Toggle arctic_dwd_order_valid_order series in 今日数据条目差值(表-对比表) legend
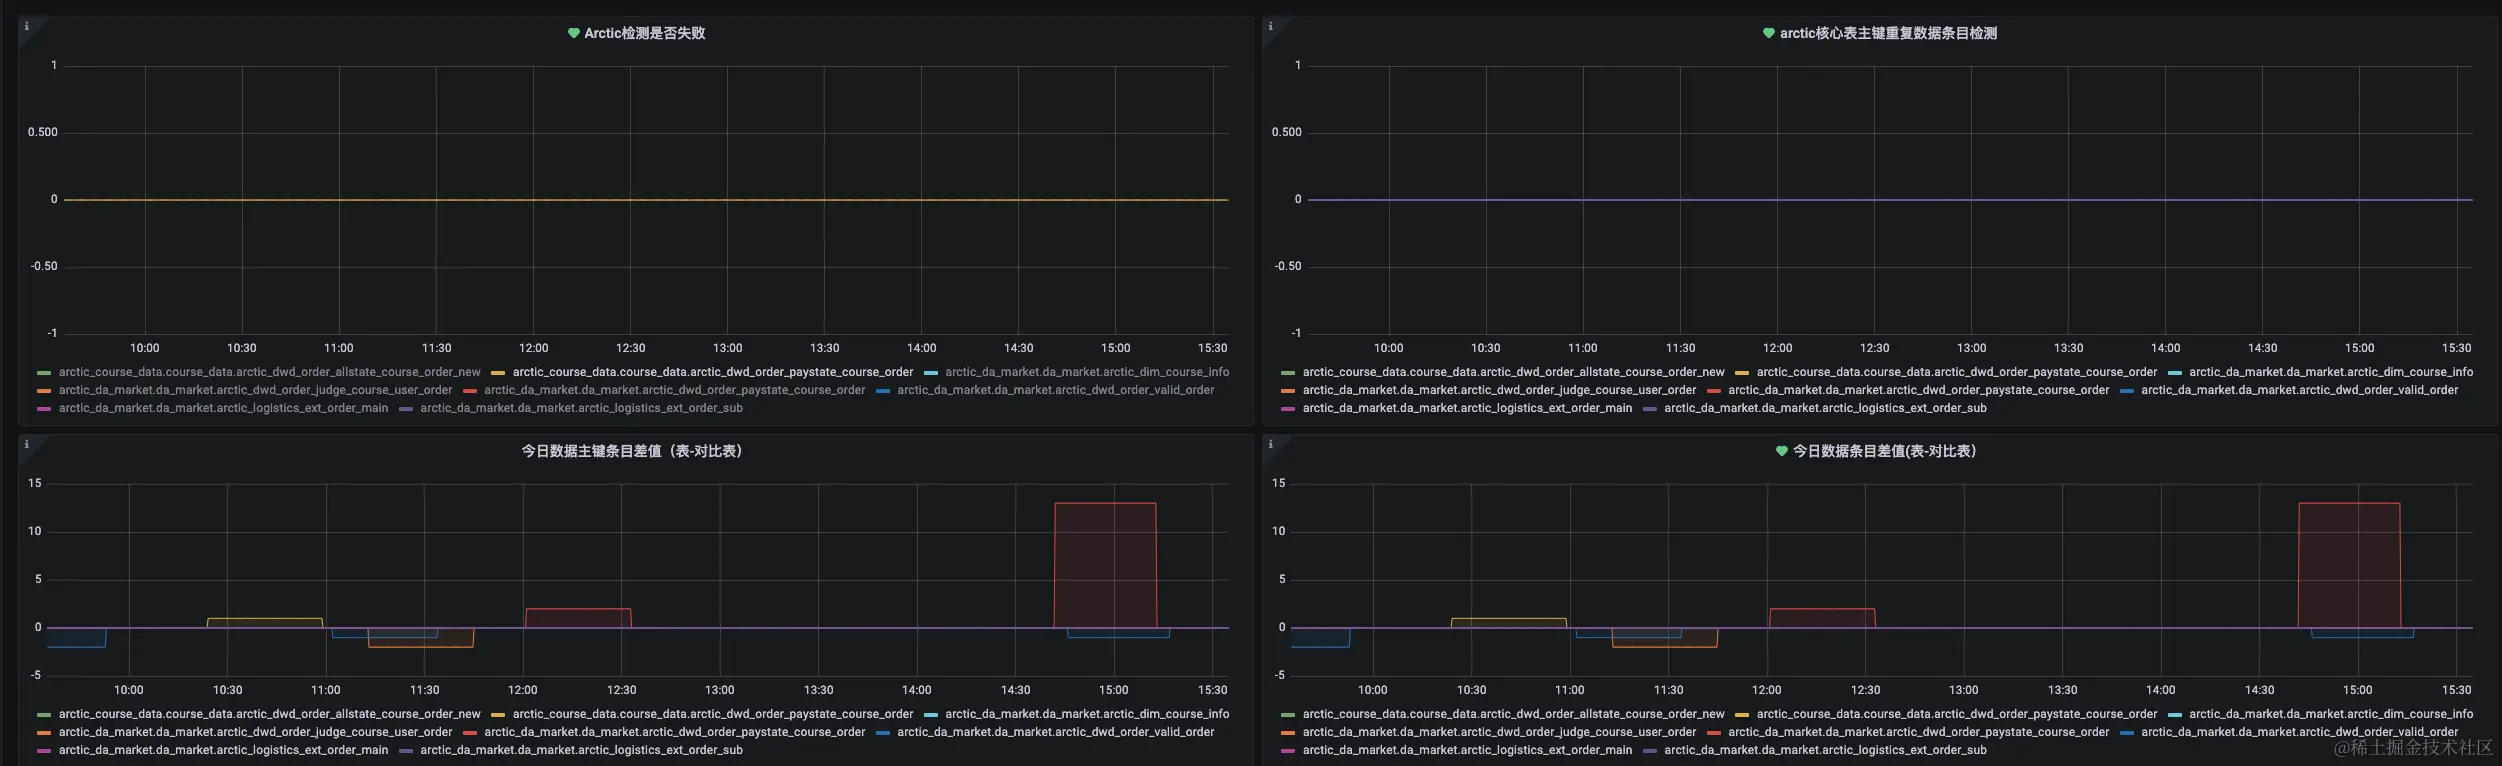 pos(2299,732)
